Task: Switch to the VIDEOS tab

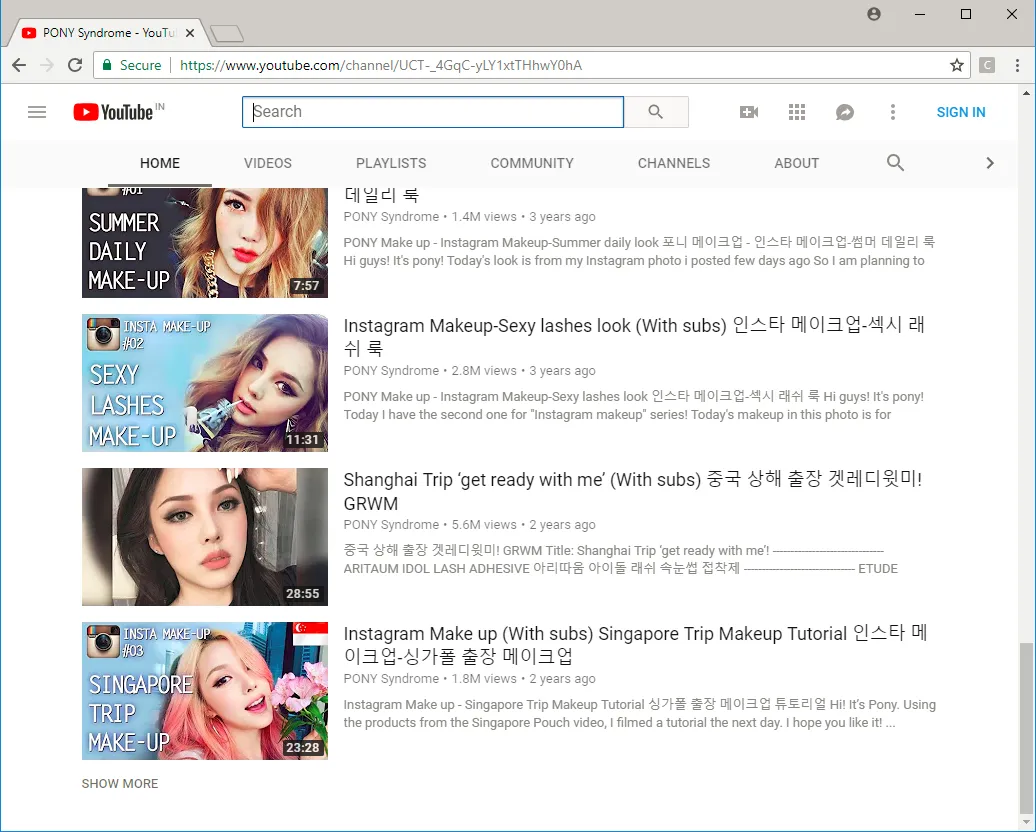Action: 268,163
